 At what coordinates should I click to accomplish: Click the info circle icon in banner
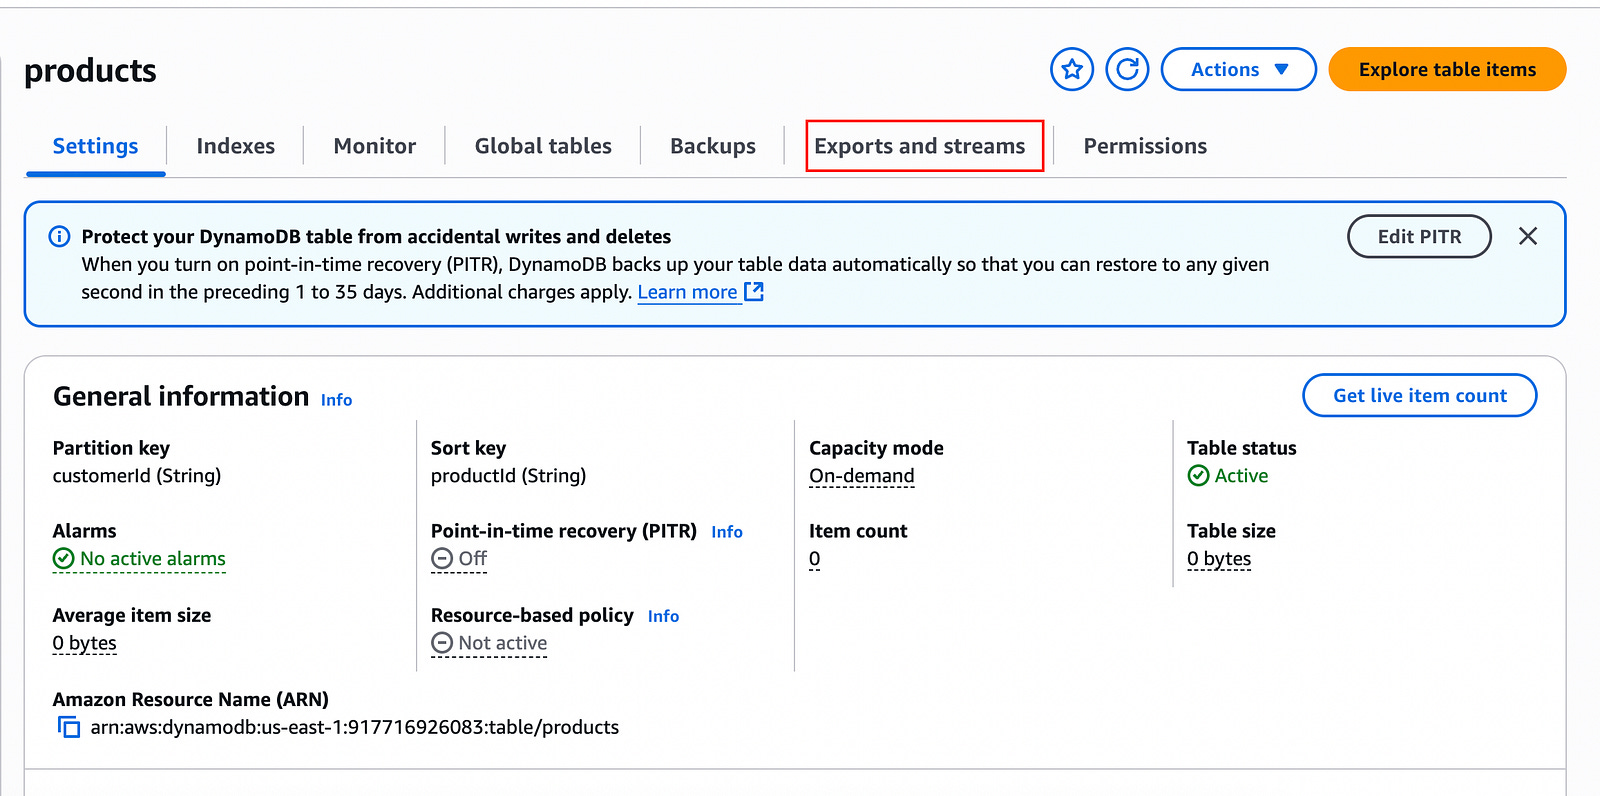click(x=59, y=236)
